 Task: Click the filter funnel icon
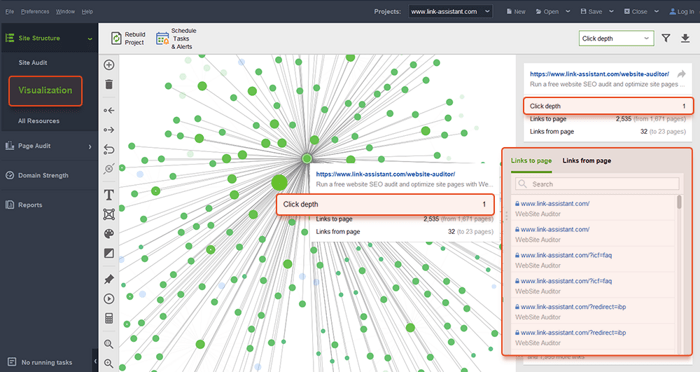point(666,38)
